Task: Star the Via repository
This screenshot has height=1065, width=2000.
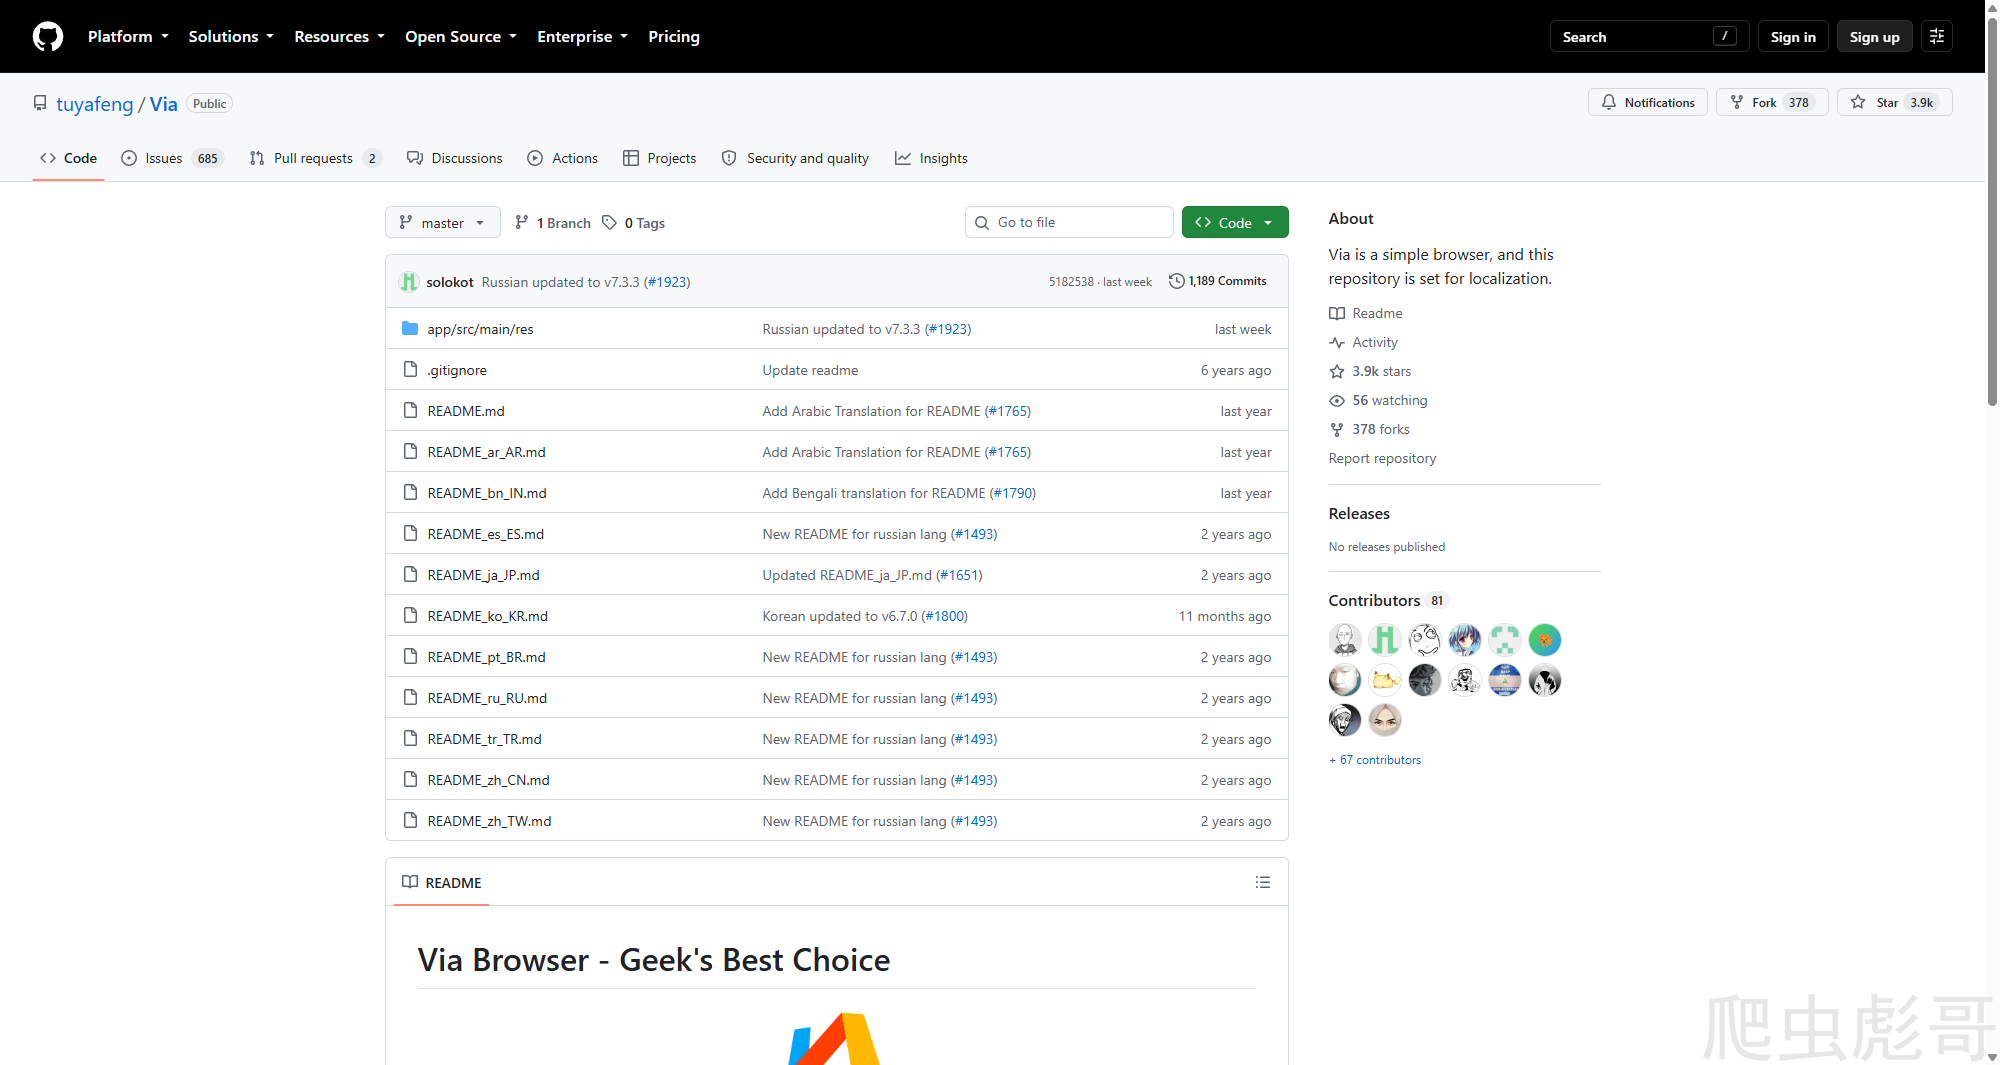Action: click(x=1894, y=102)
